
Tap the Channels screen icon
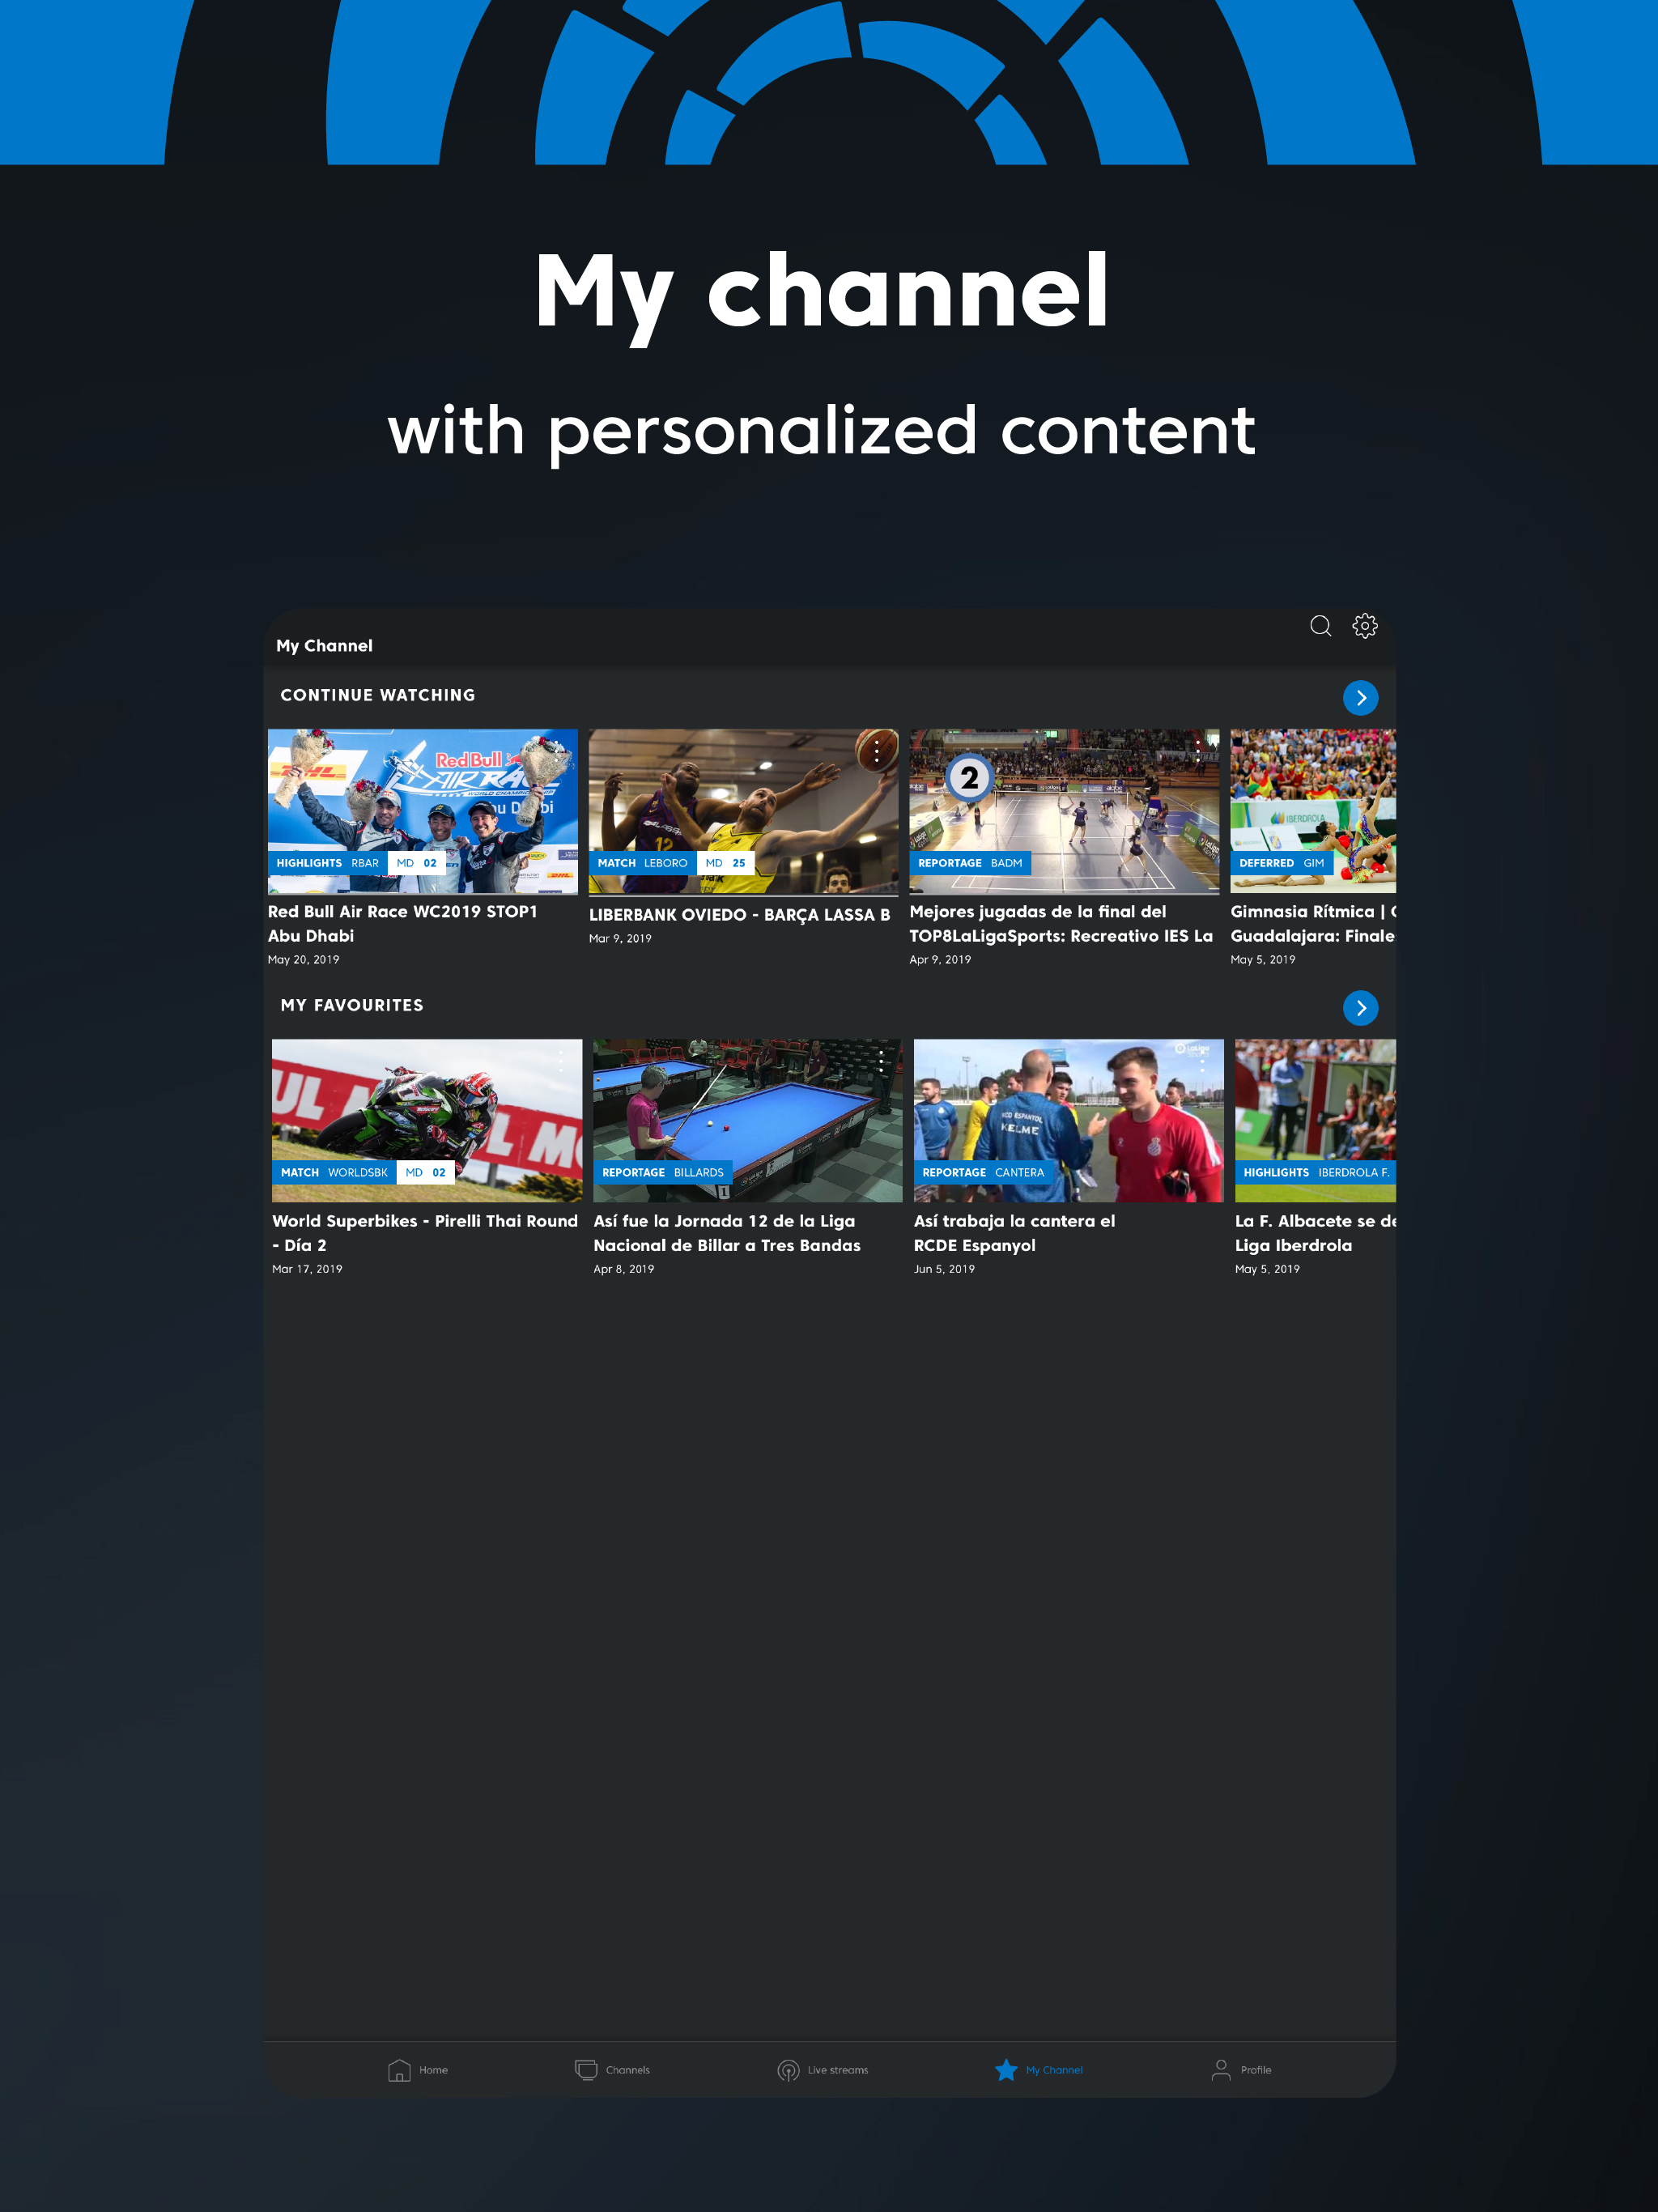586,2070
